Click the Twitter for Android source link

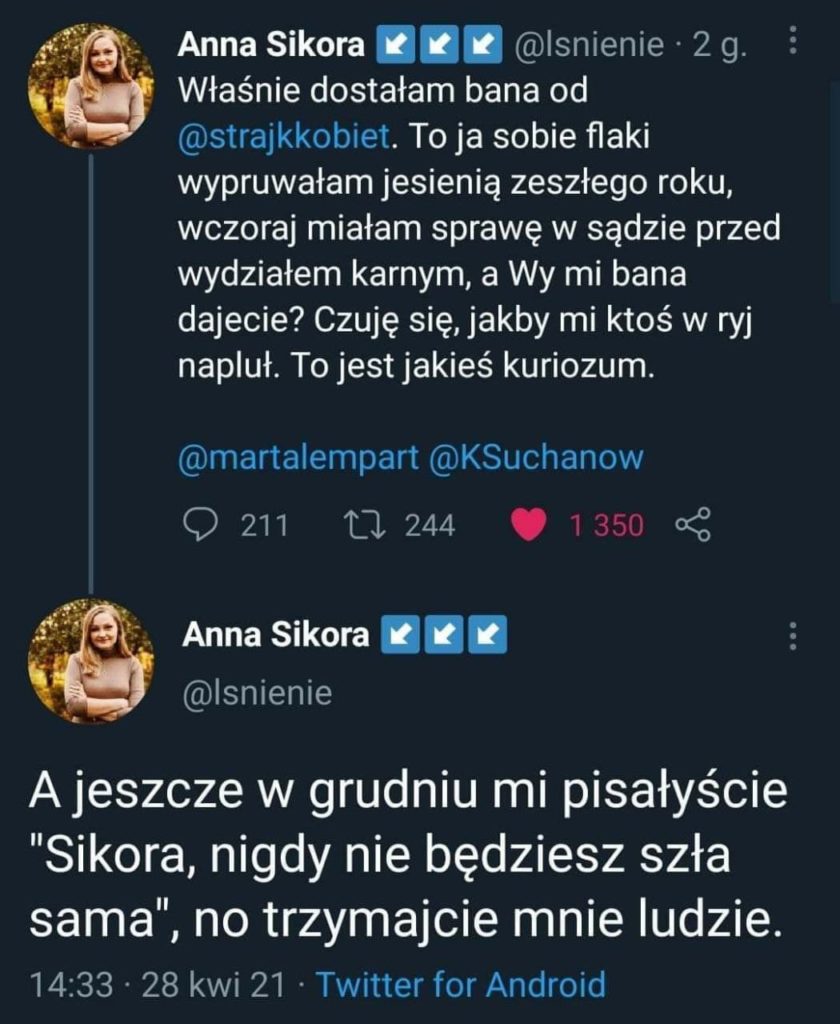(x=461, y=984)
